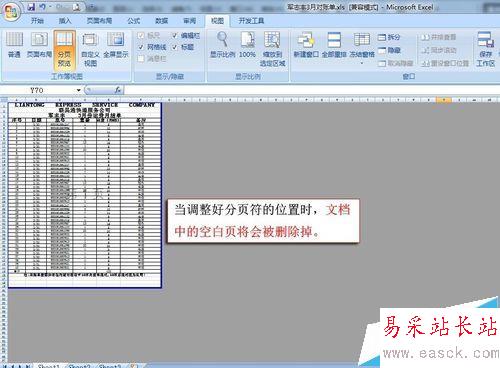Select the Sheet1 tab
Viewport: 500px width, 368px height.
[x=48, y=366]
